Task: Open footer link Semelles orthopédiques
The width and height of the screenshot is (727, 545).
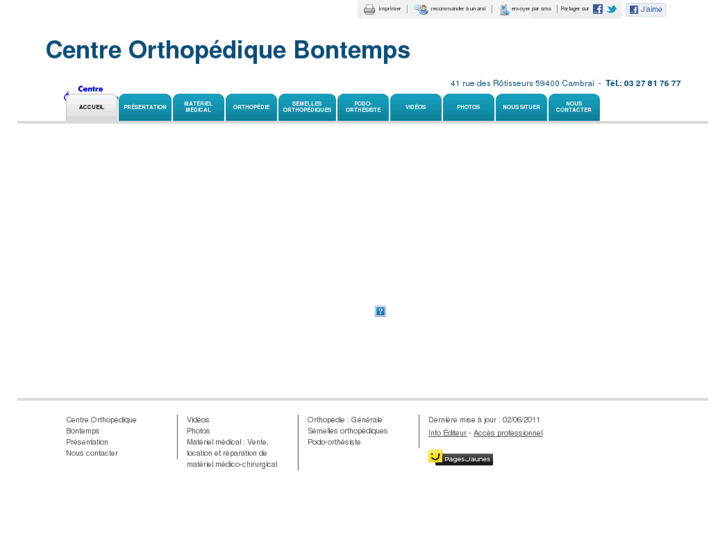Action: (x=347, y=431)
